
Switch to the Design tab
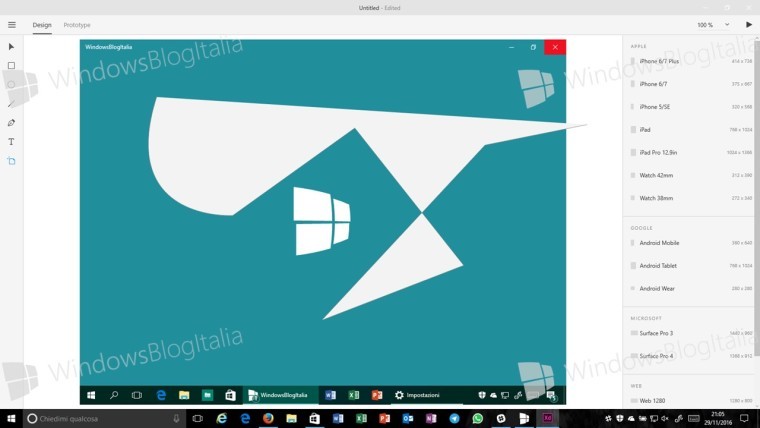pos(42,25)
